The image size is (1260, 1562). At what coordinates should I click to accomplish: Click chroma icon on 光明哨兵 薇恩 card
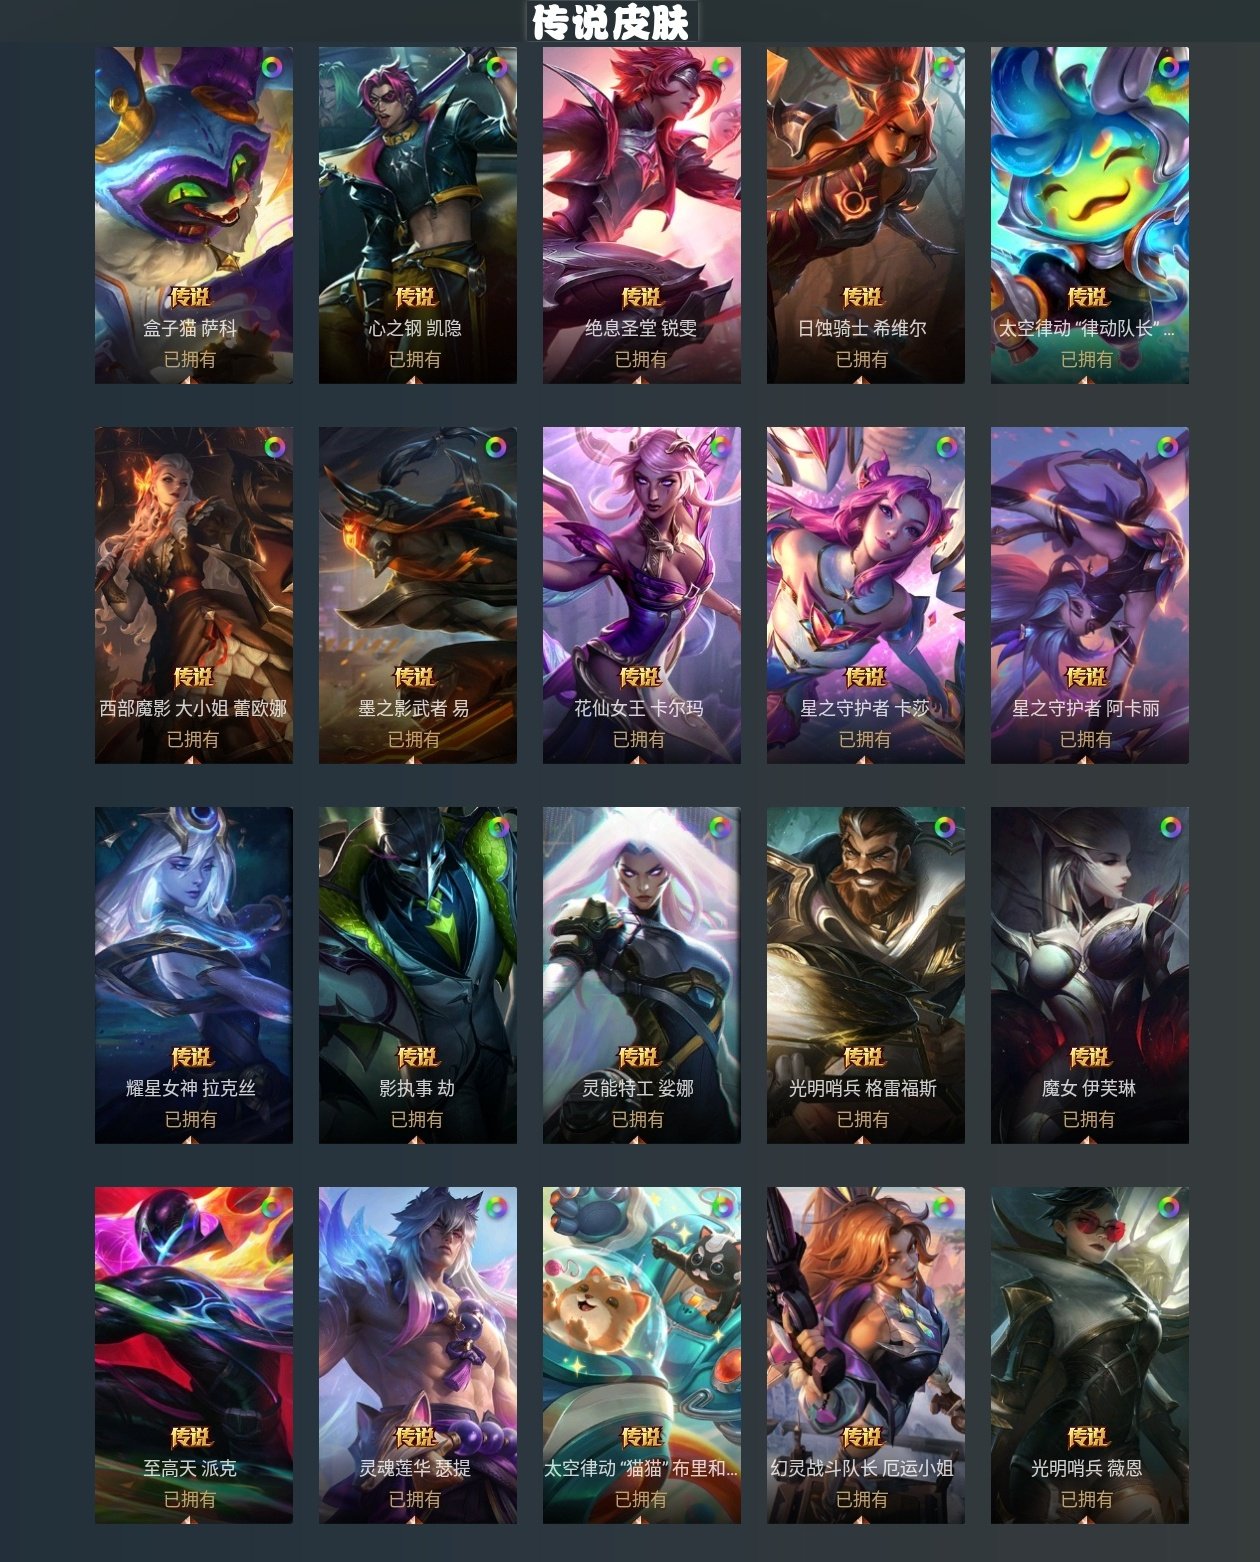[1168, 1207]
